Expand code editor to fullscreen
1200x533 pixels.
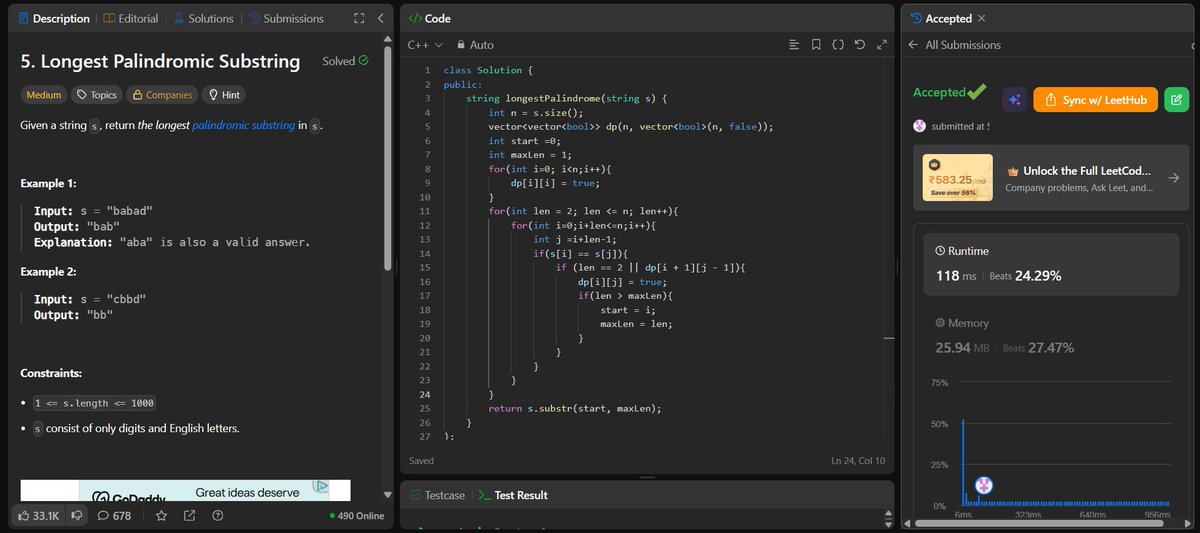coord(881,45)
